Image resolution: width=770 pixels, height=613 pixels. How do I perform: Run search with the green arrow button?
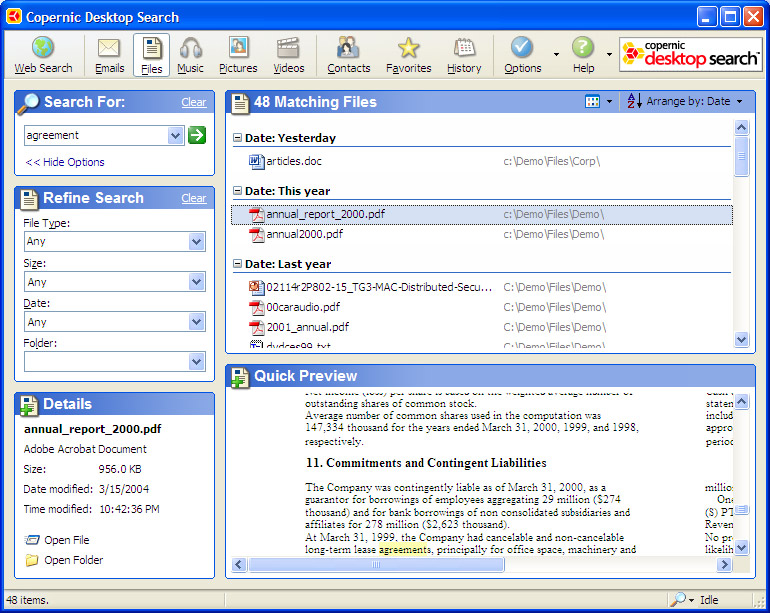coord(197,135)
